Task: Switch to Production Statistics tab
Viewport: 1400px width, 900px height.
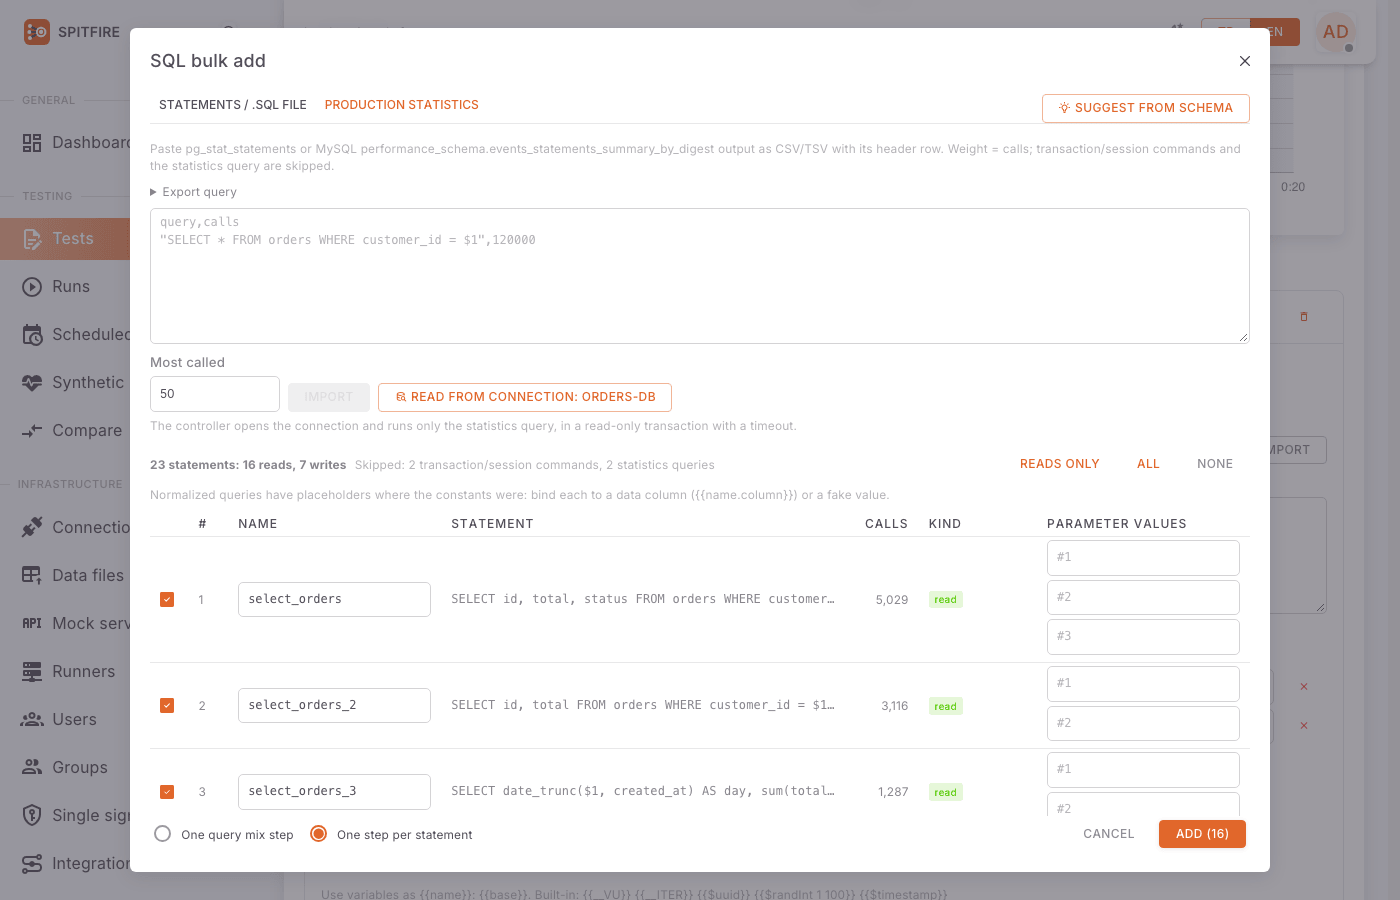Action: [x=402, y=105]
